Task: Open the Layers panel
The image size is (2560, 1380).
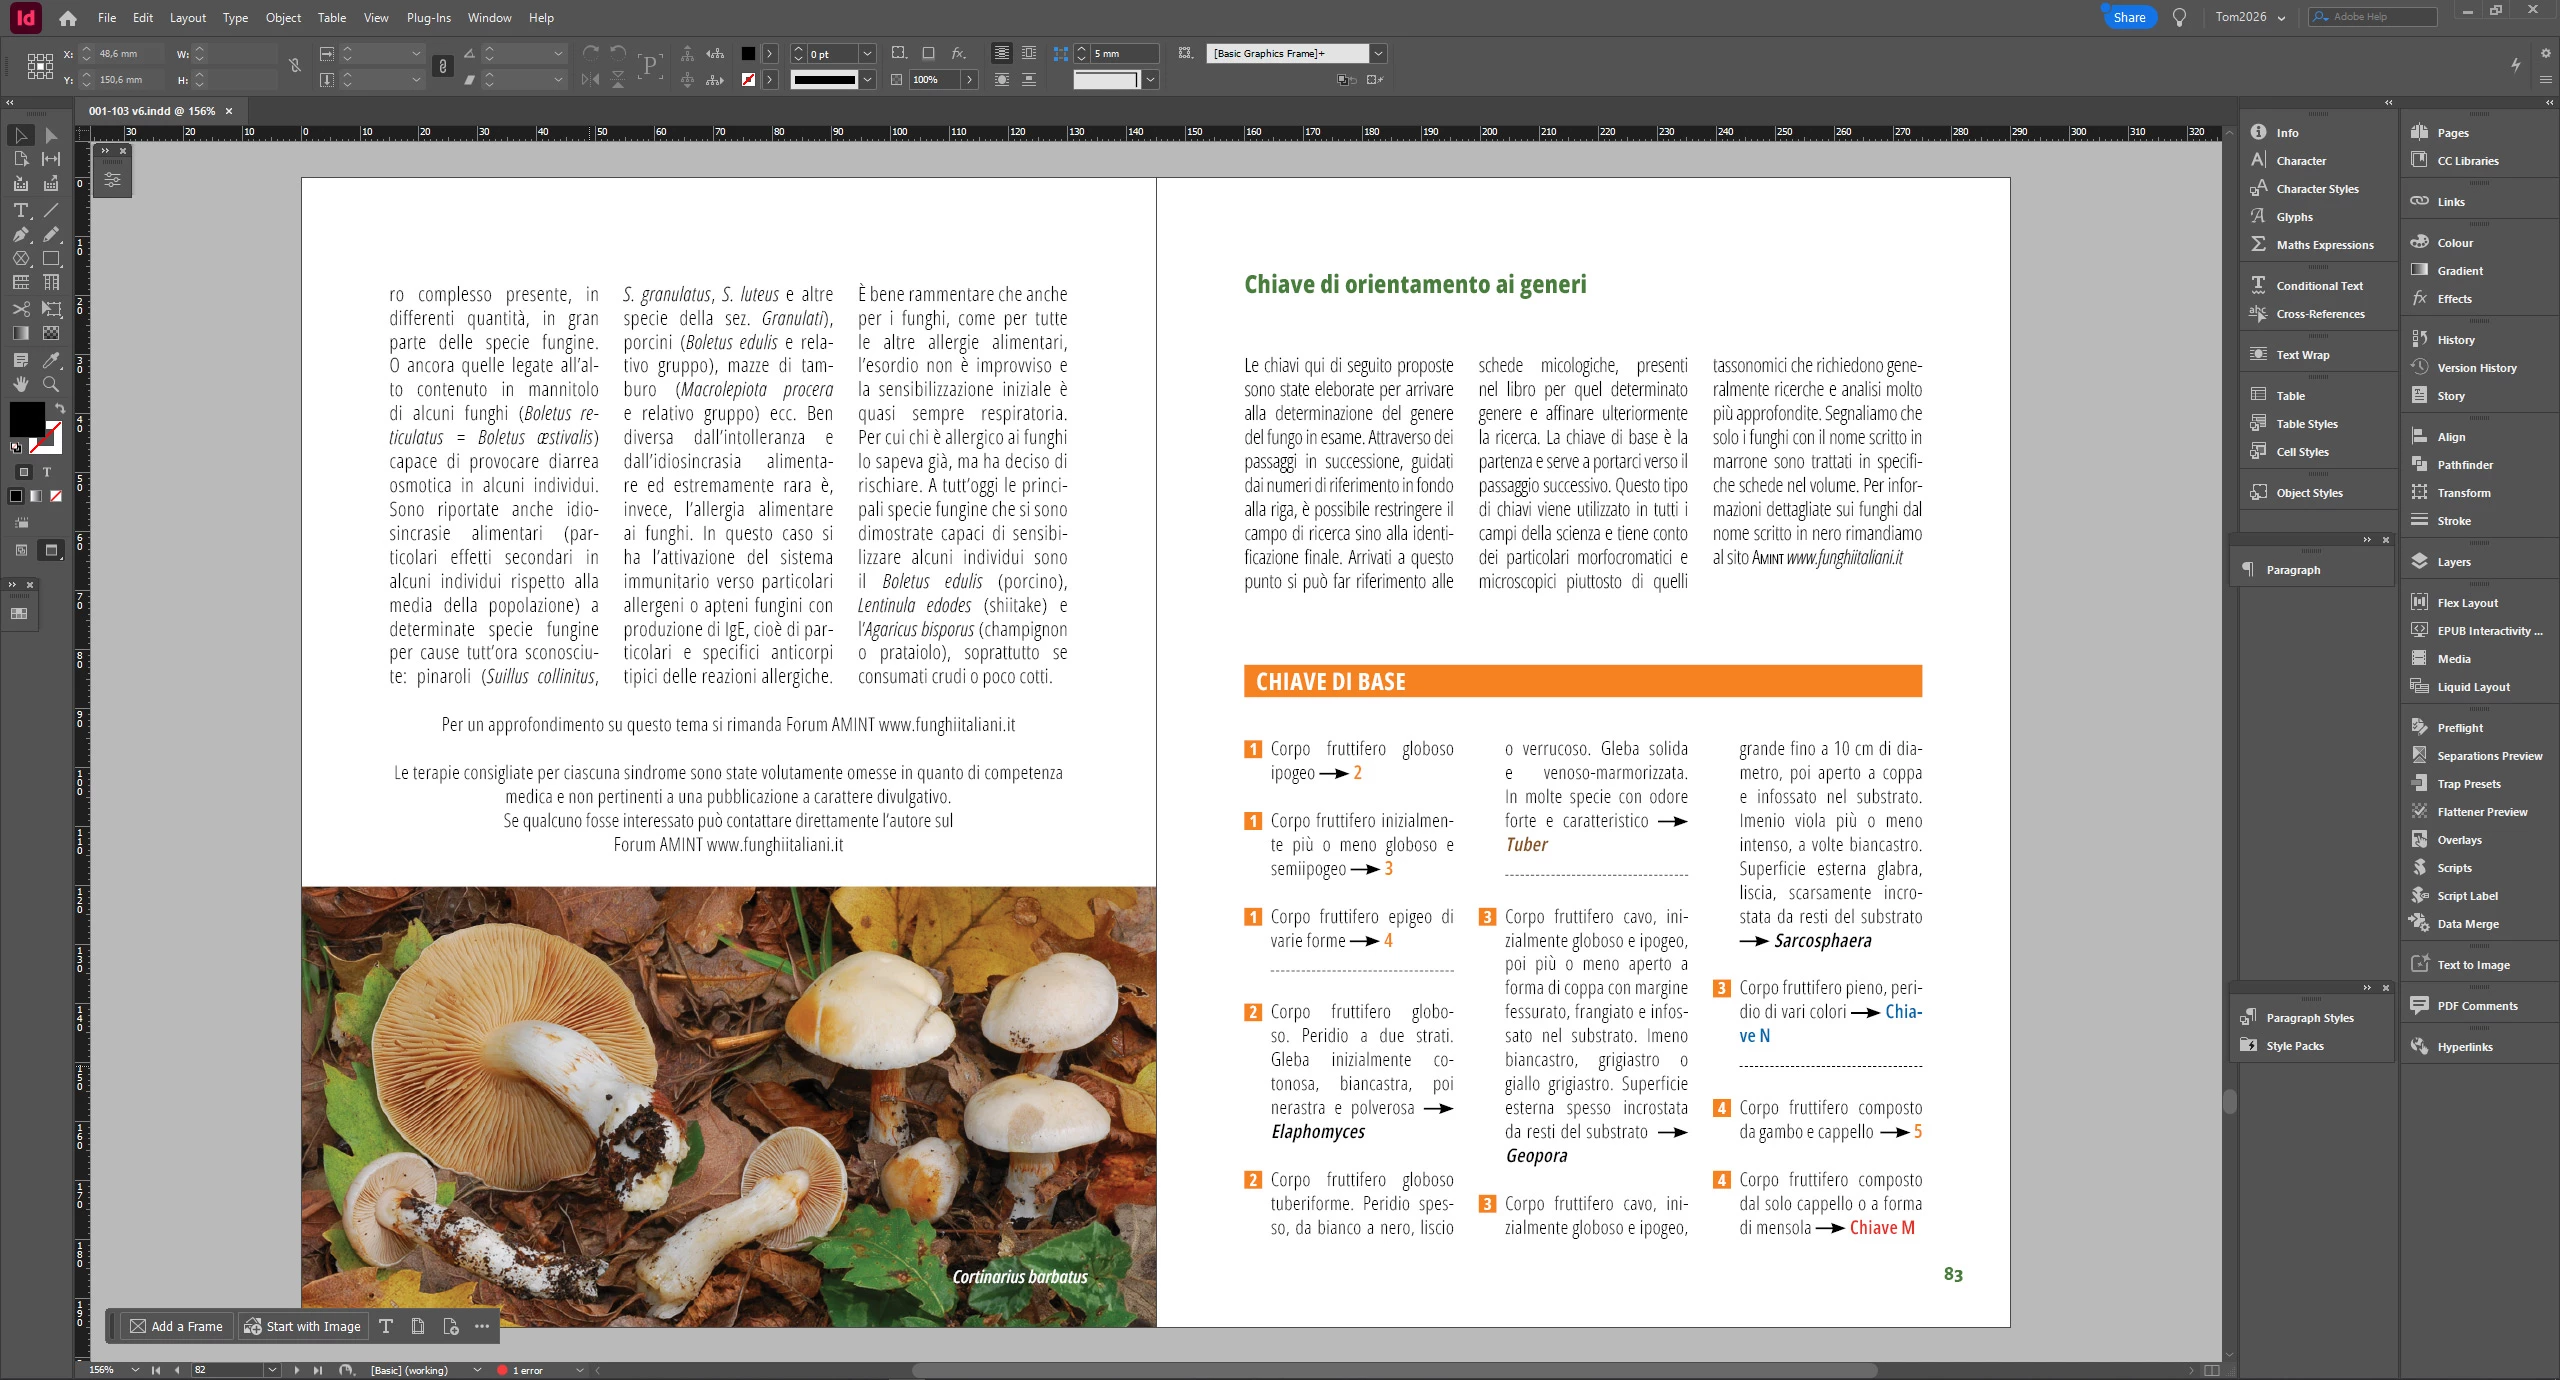Action: (2453, 562)
